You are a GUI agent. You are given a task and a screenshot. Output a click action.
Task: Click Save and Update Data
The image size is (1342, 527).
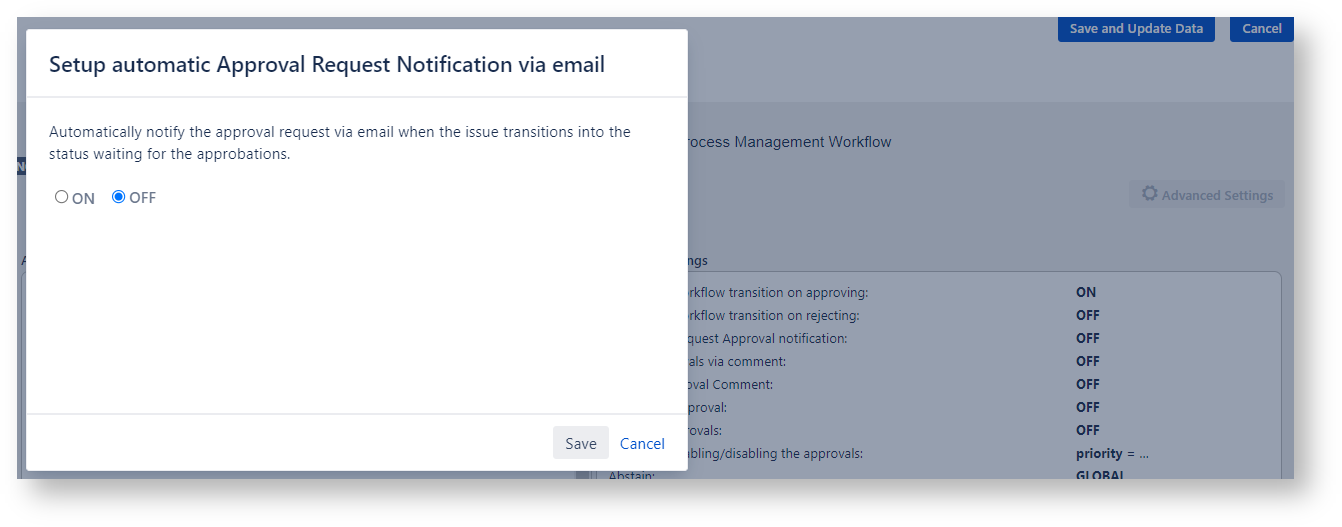point(1136,29)
